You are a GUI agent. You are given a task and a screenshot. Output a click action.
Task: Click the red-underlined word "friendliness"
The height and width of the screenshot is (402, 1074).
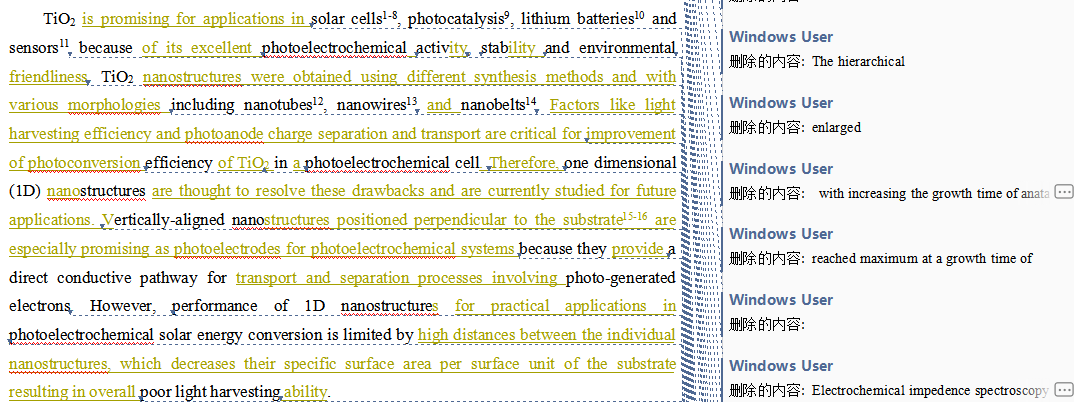pos(48,77)
